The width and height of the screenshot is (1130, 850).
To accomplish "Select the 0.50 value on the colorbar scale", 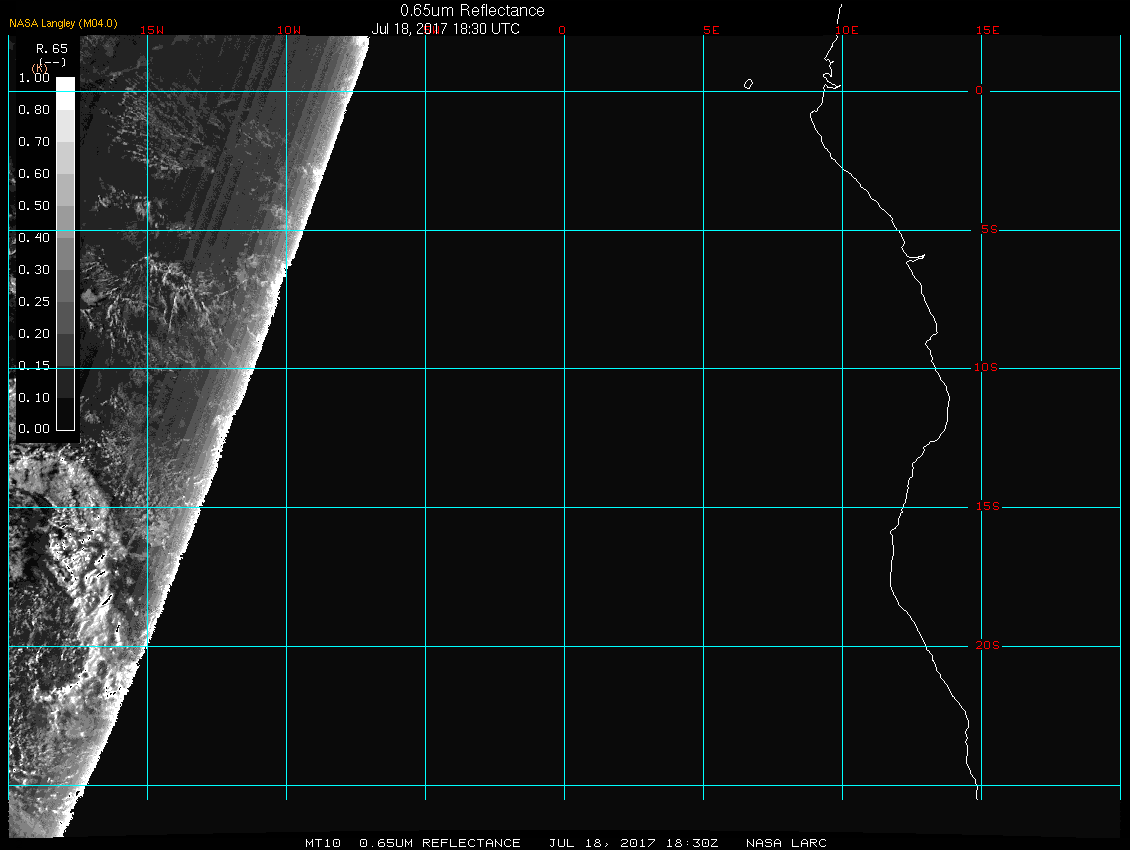I will click(34, 206).
